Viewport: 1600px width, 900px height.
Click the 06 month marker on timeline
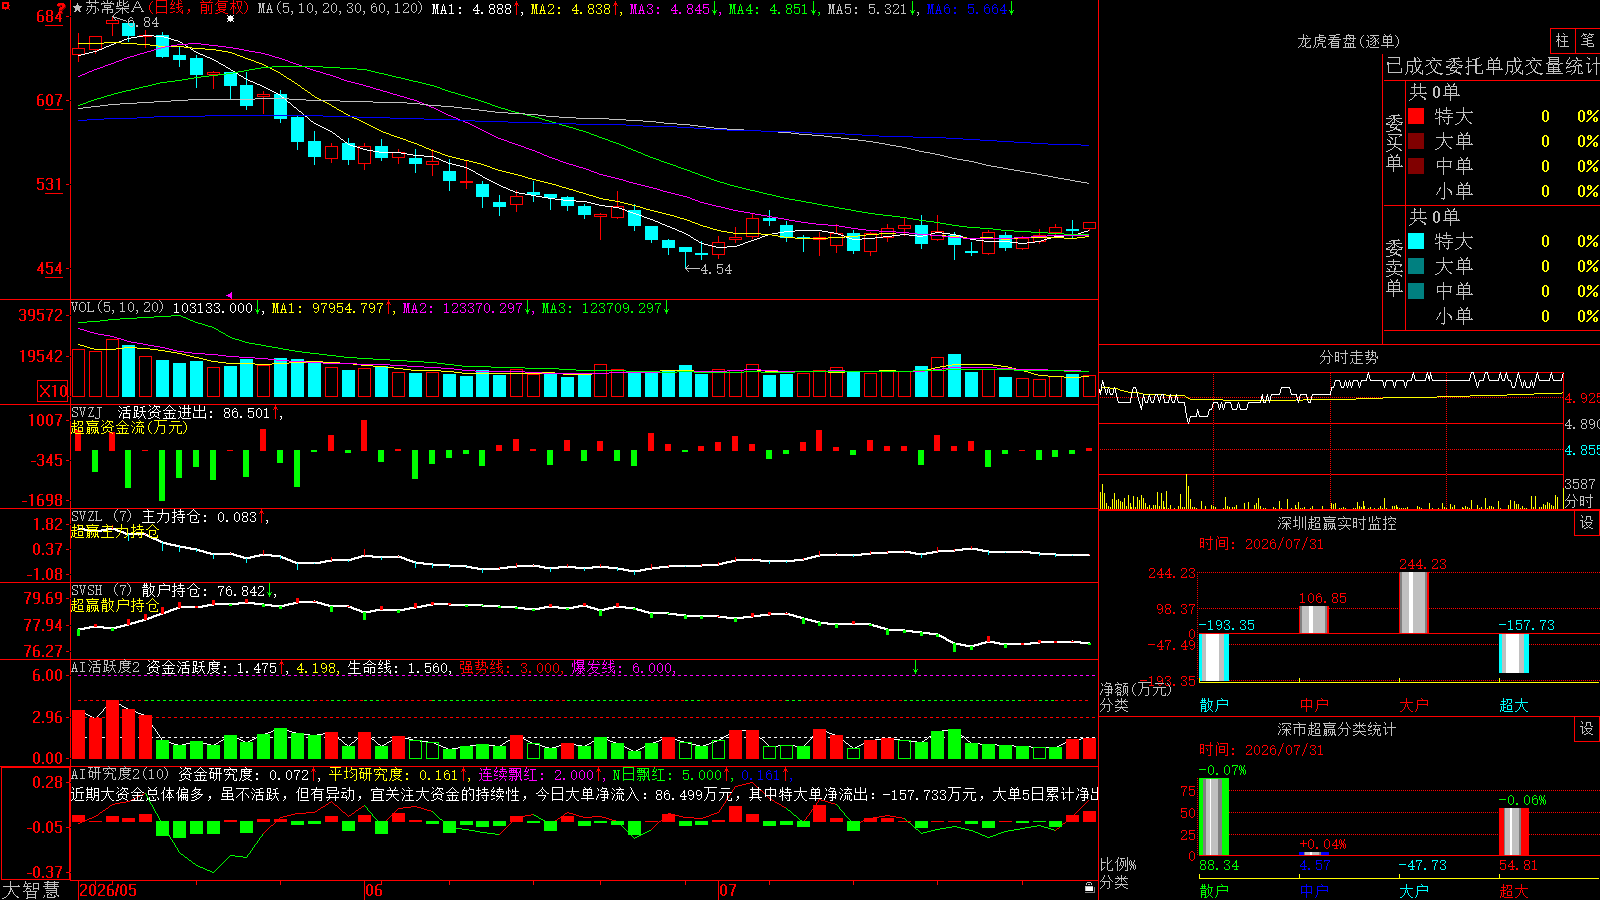point(374,890)
